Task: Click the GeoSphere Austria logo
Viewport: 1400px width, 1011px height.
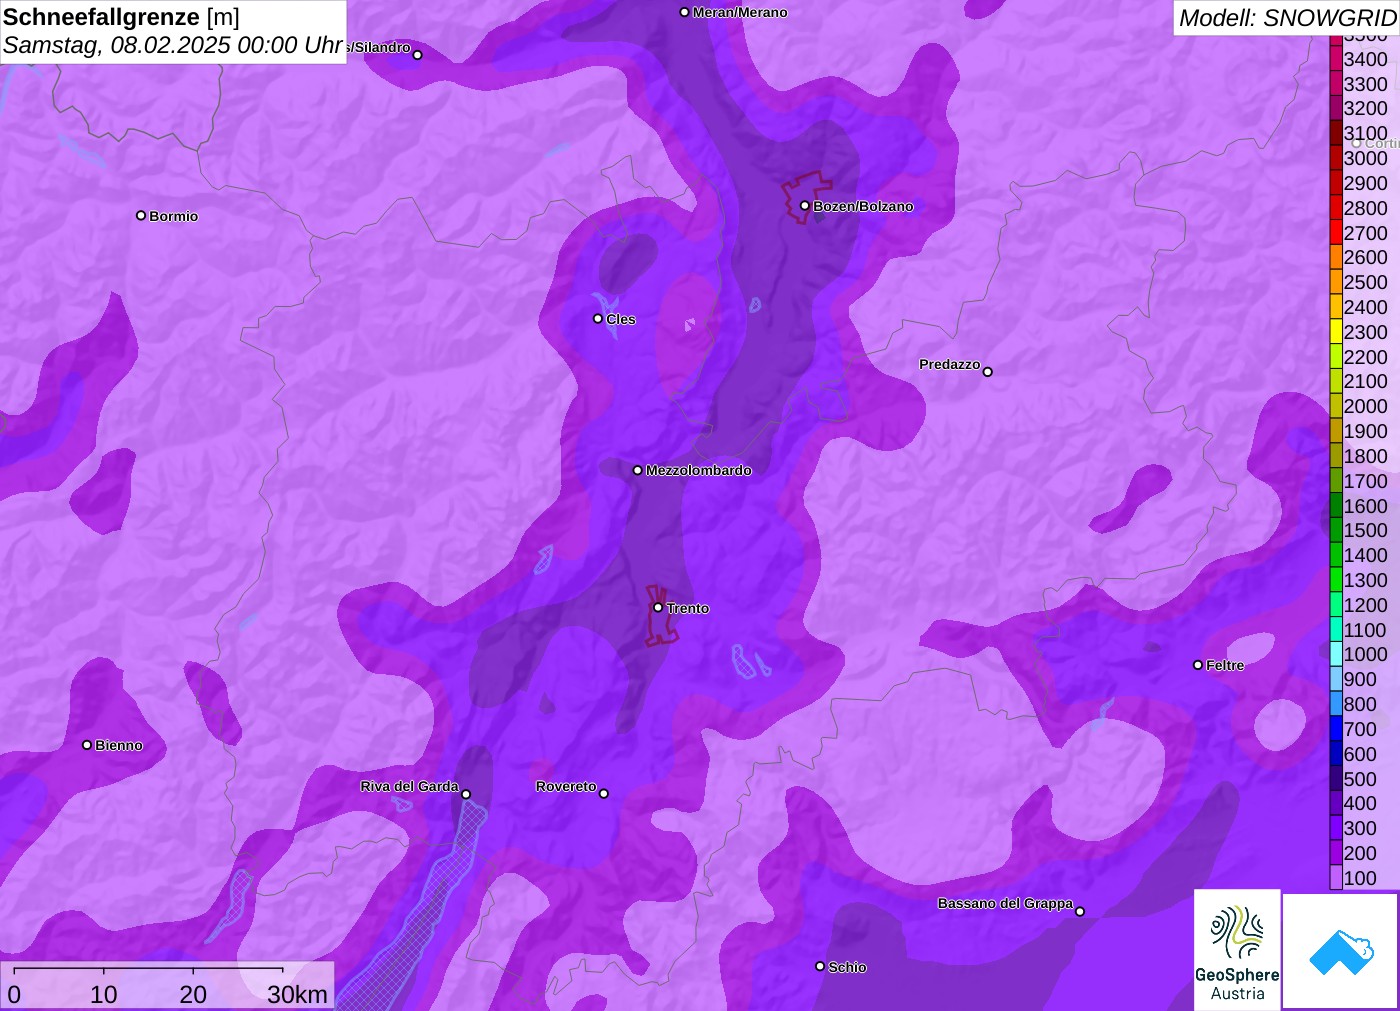Action: [1237, 950]
